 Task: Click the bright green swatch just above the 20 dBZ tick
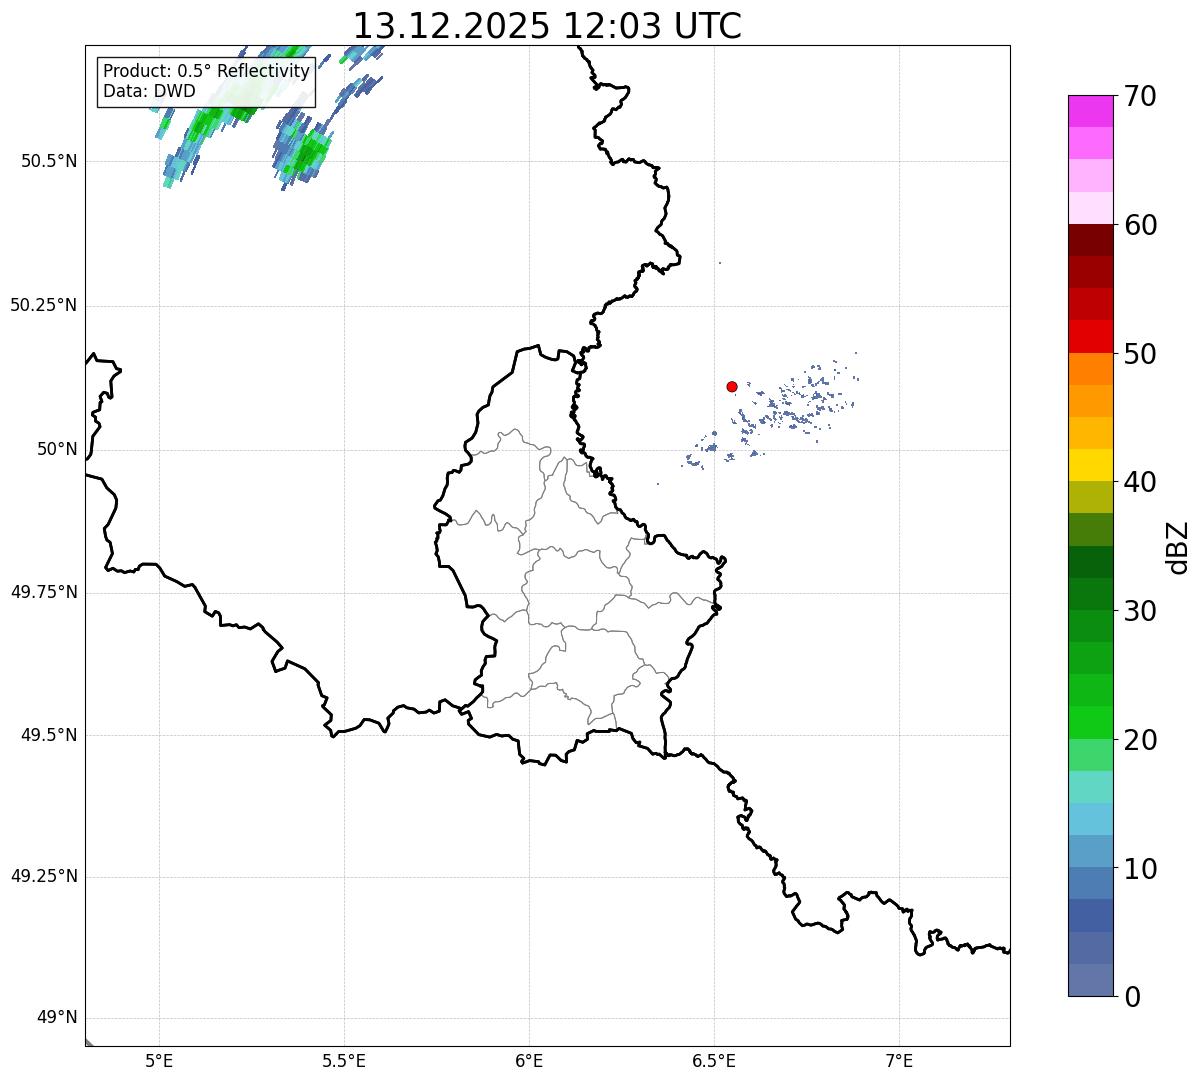pyautogui.click(x=1090, y=723)
